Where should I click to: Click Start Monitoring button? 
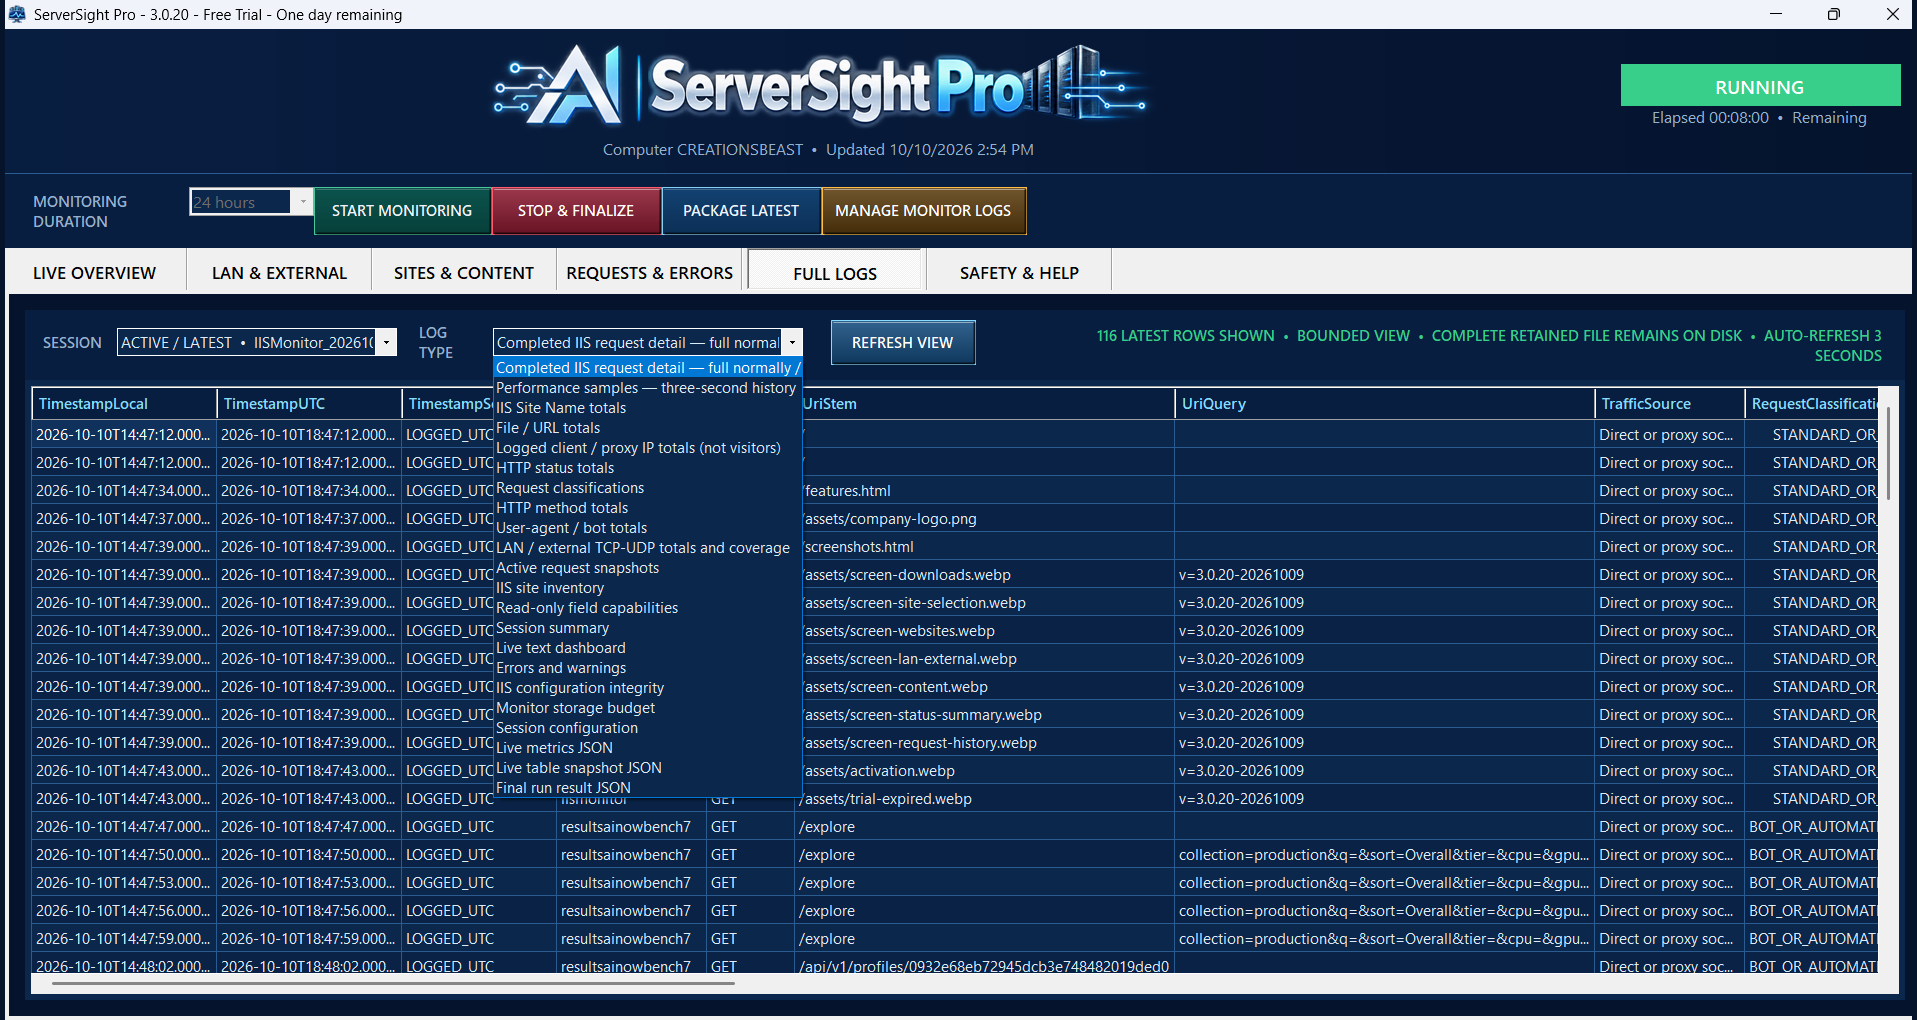[402, 211]
